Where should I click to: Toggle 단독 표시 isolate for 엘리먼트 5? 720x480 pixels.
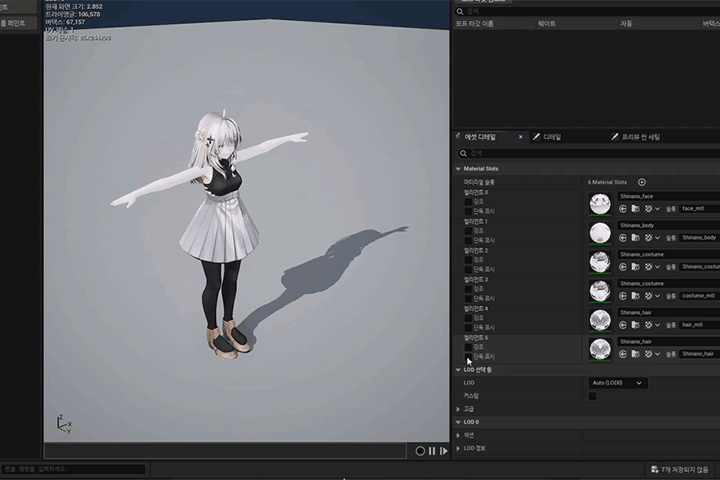pyautogui.click(x=468, y=357)
